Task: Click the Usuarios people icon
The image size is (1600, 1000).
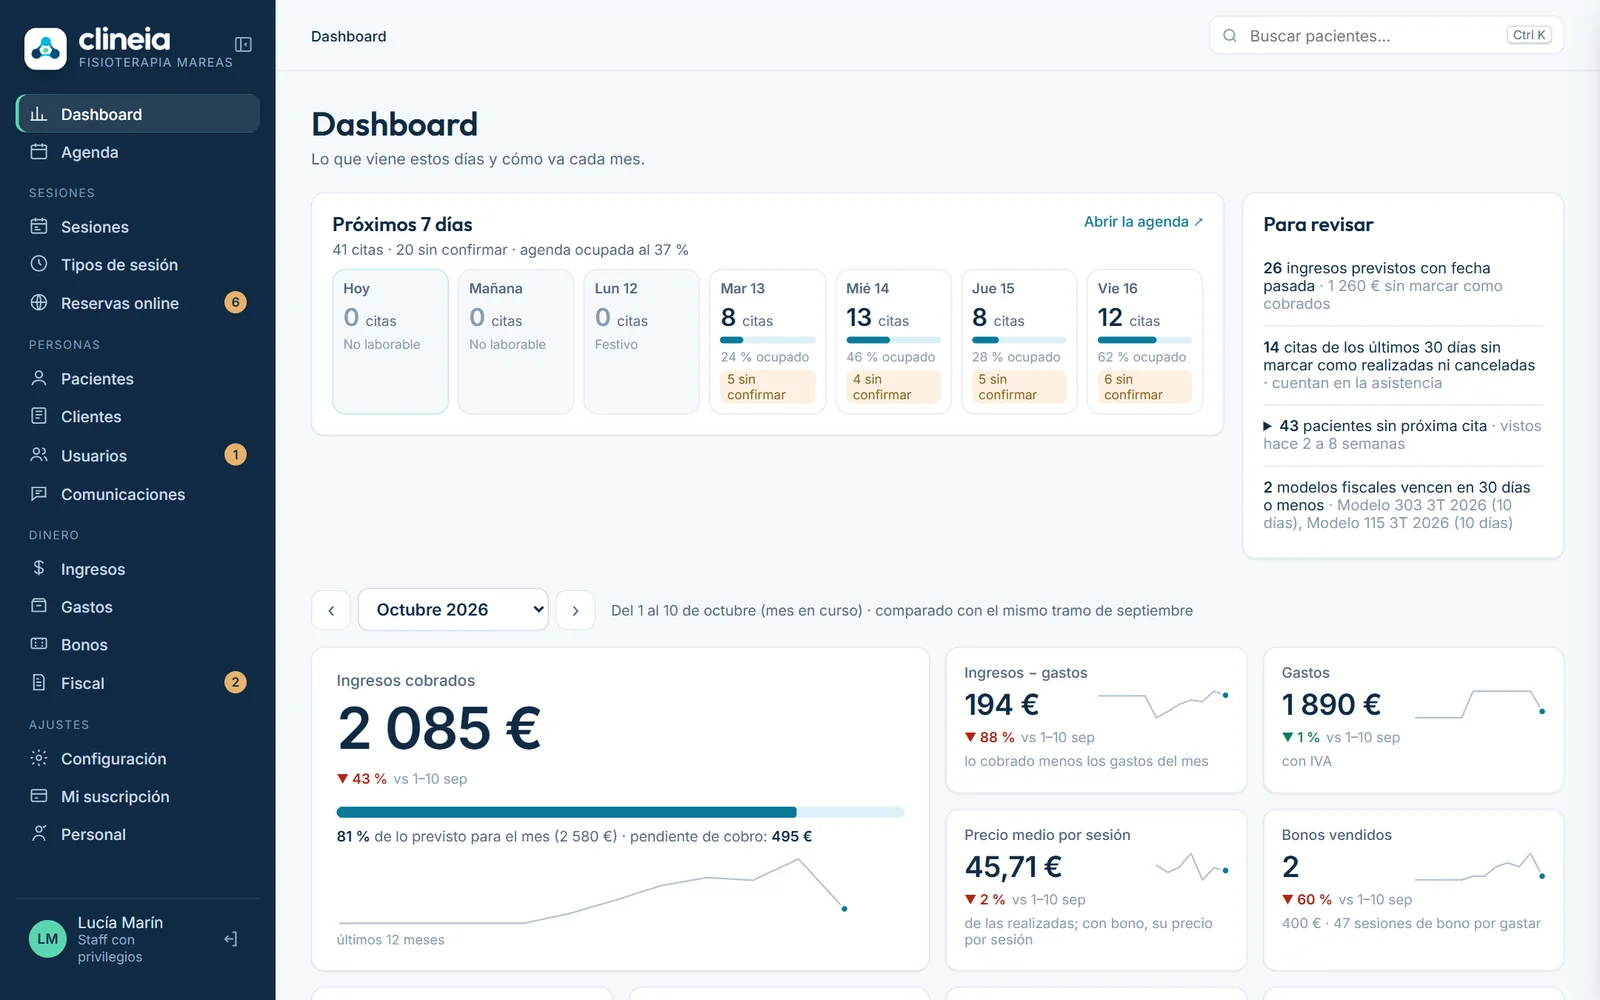Action: [39, 455]
